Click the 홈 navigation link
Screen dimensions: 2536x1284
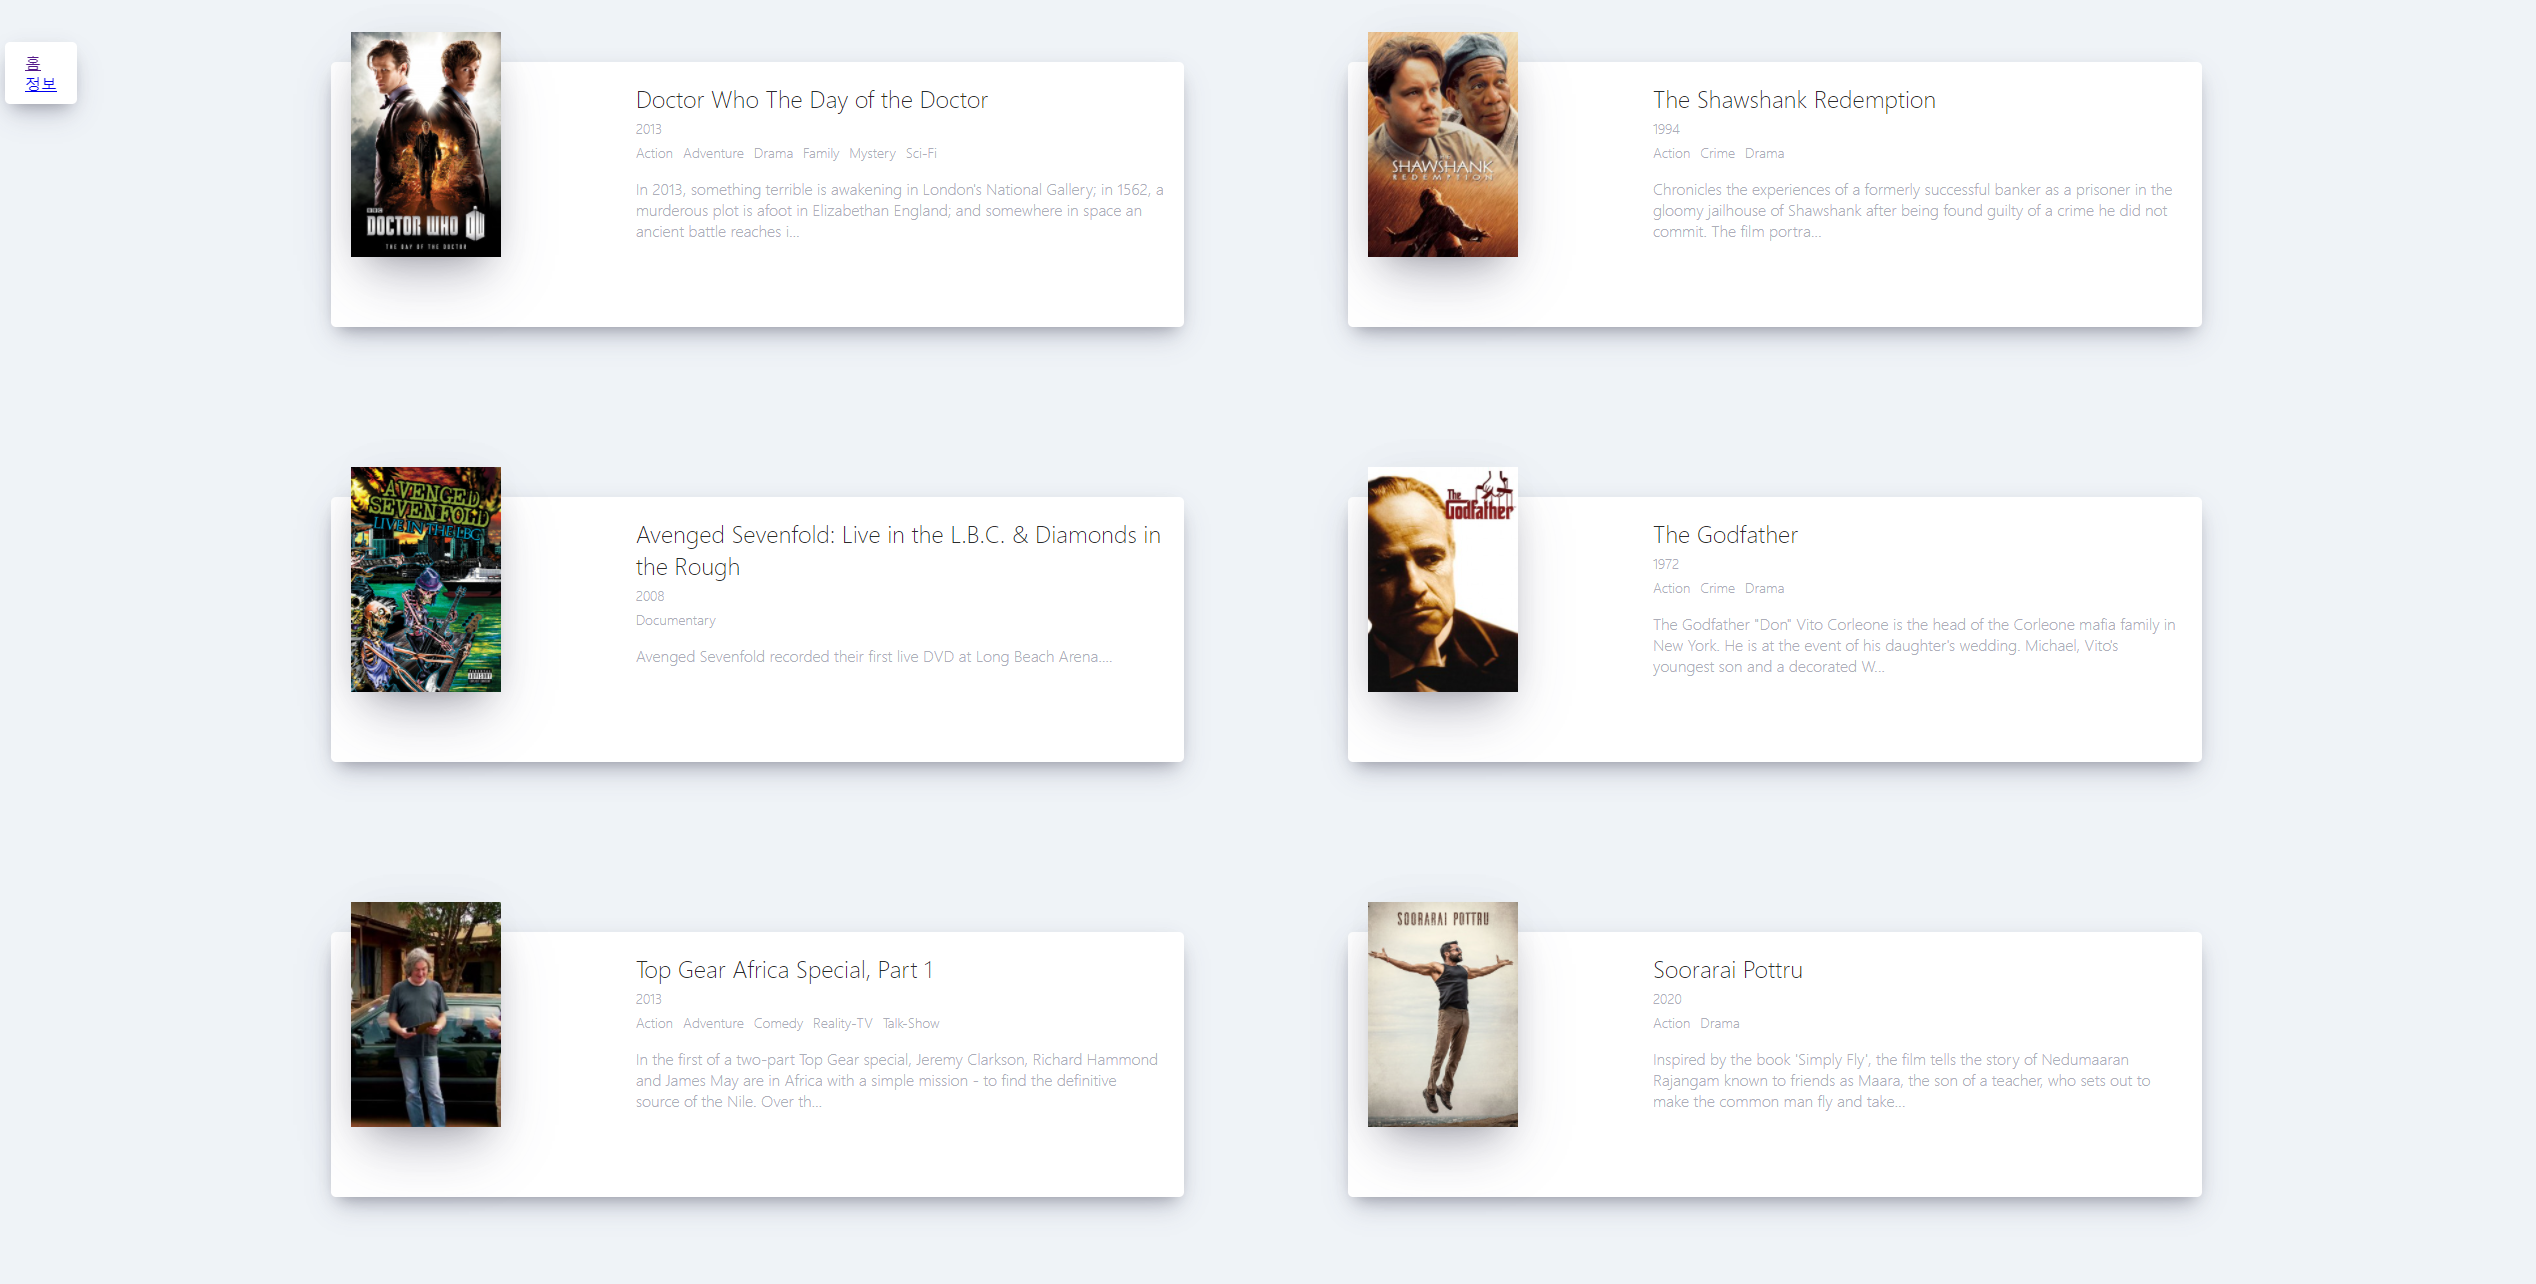pos(32,63)
